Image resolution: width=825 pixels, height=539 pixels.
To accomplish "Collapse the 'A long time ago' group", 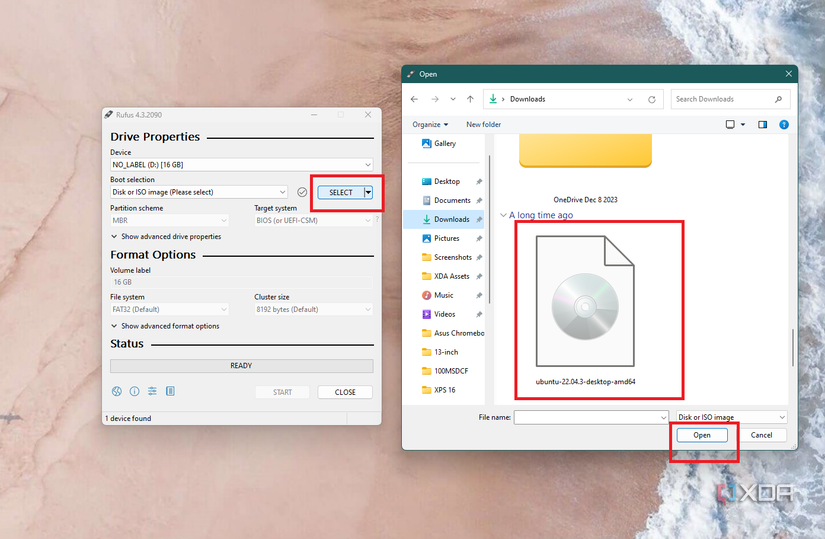I will [503, 215].
